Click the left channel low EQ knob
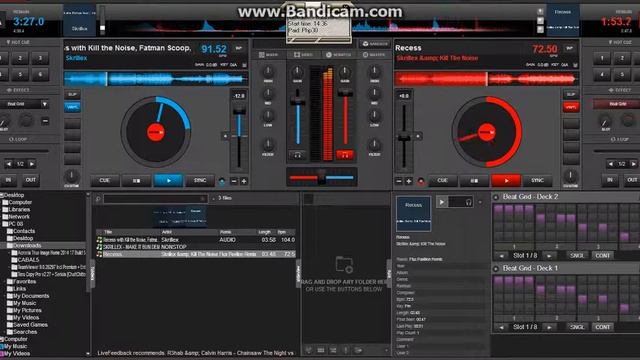640x360 pixels. [x=268, y=116]
